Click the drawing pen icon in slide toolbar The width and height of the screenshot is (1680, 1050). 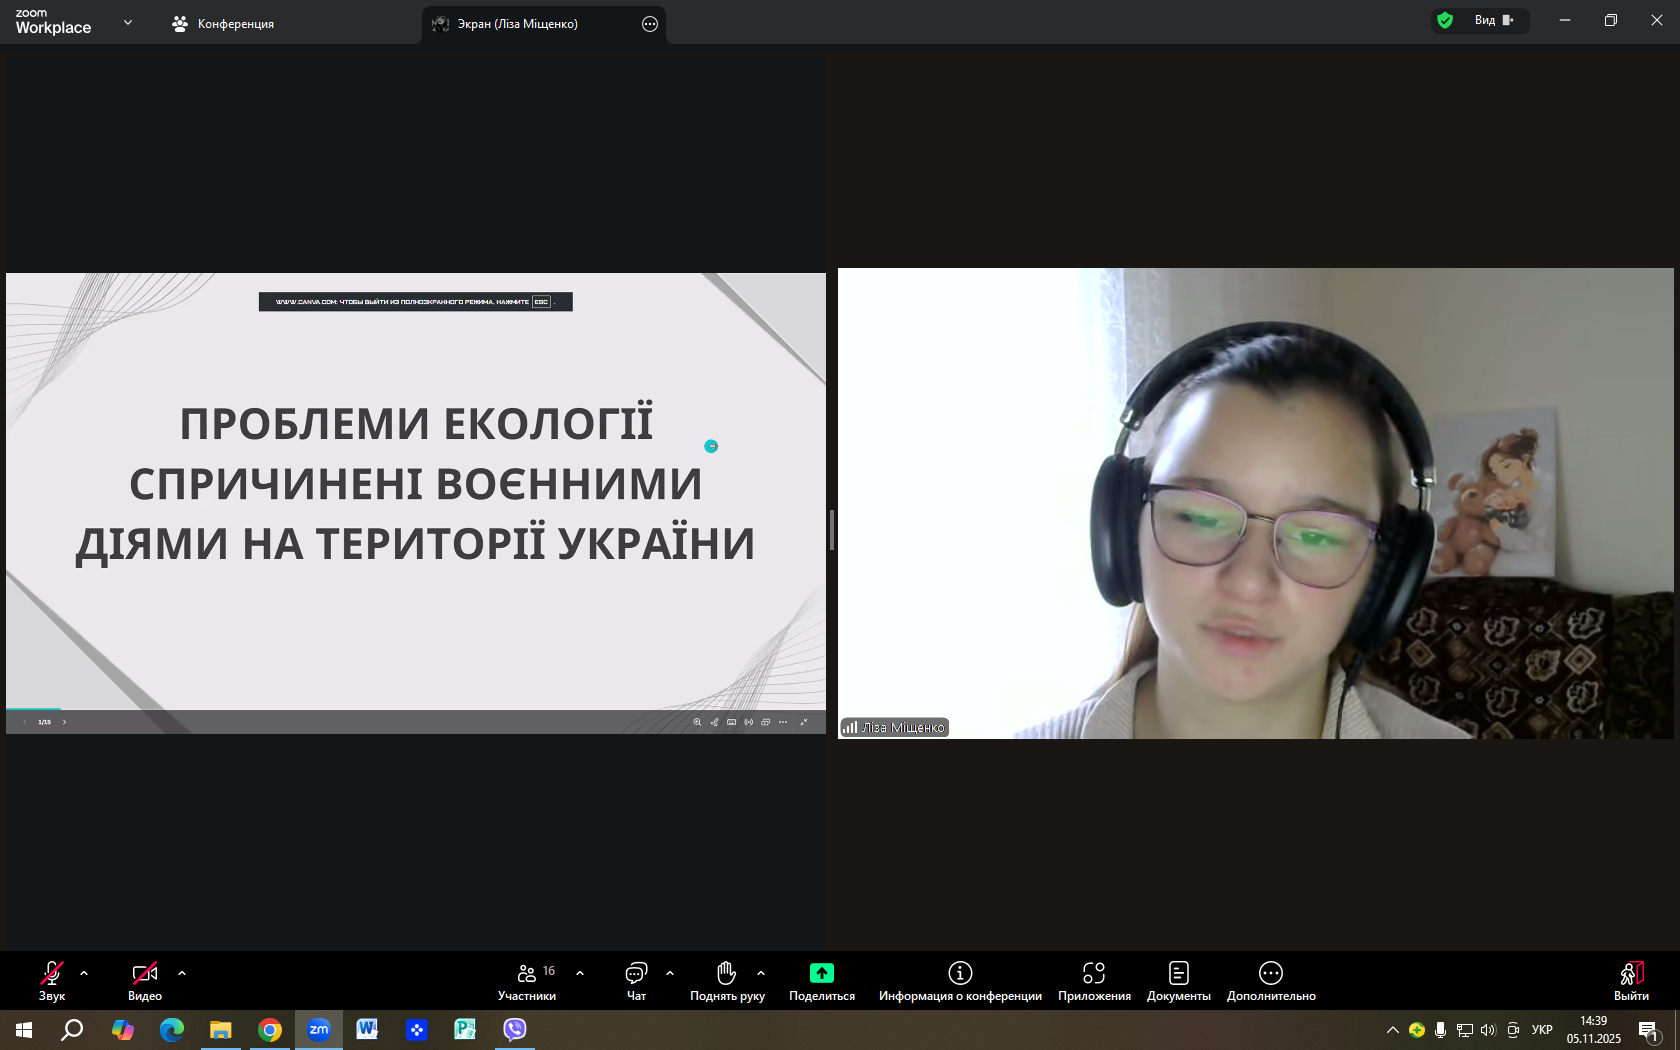point(714,722)
